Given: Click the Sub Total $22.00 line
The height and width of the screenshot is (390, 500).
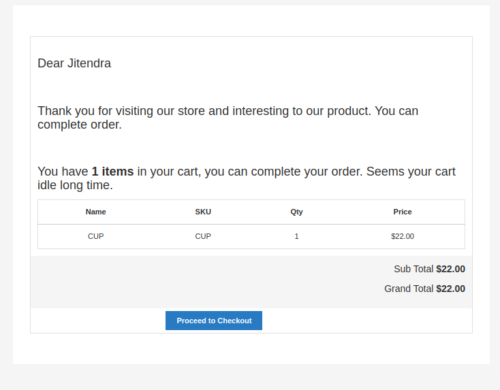Looking at the screenshot, I should click(x=429, y=269).
